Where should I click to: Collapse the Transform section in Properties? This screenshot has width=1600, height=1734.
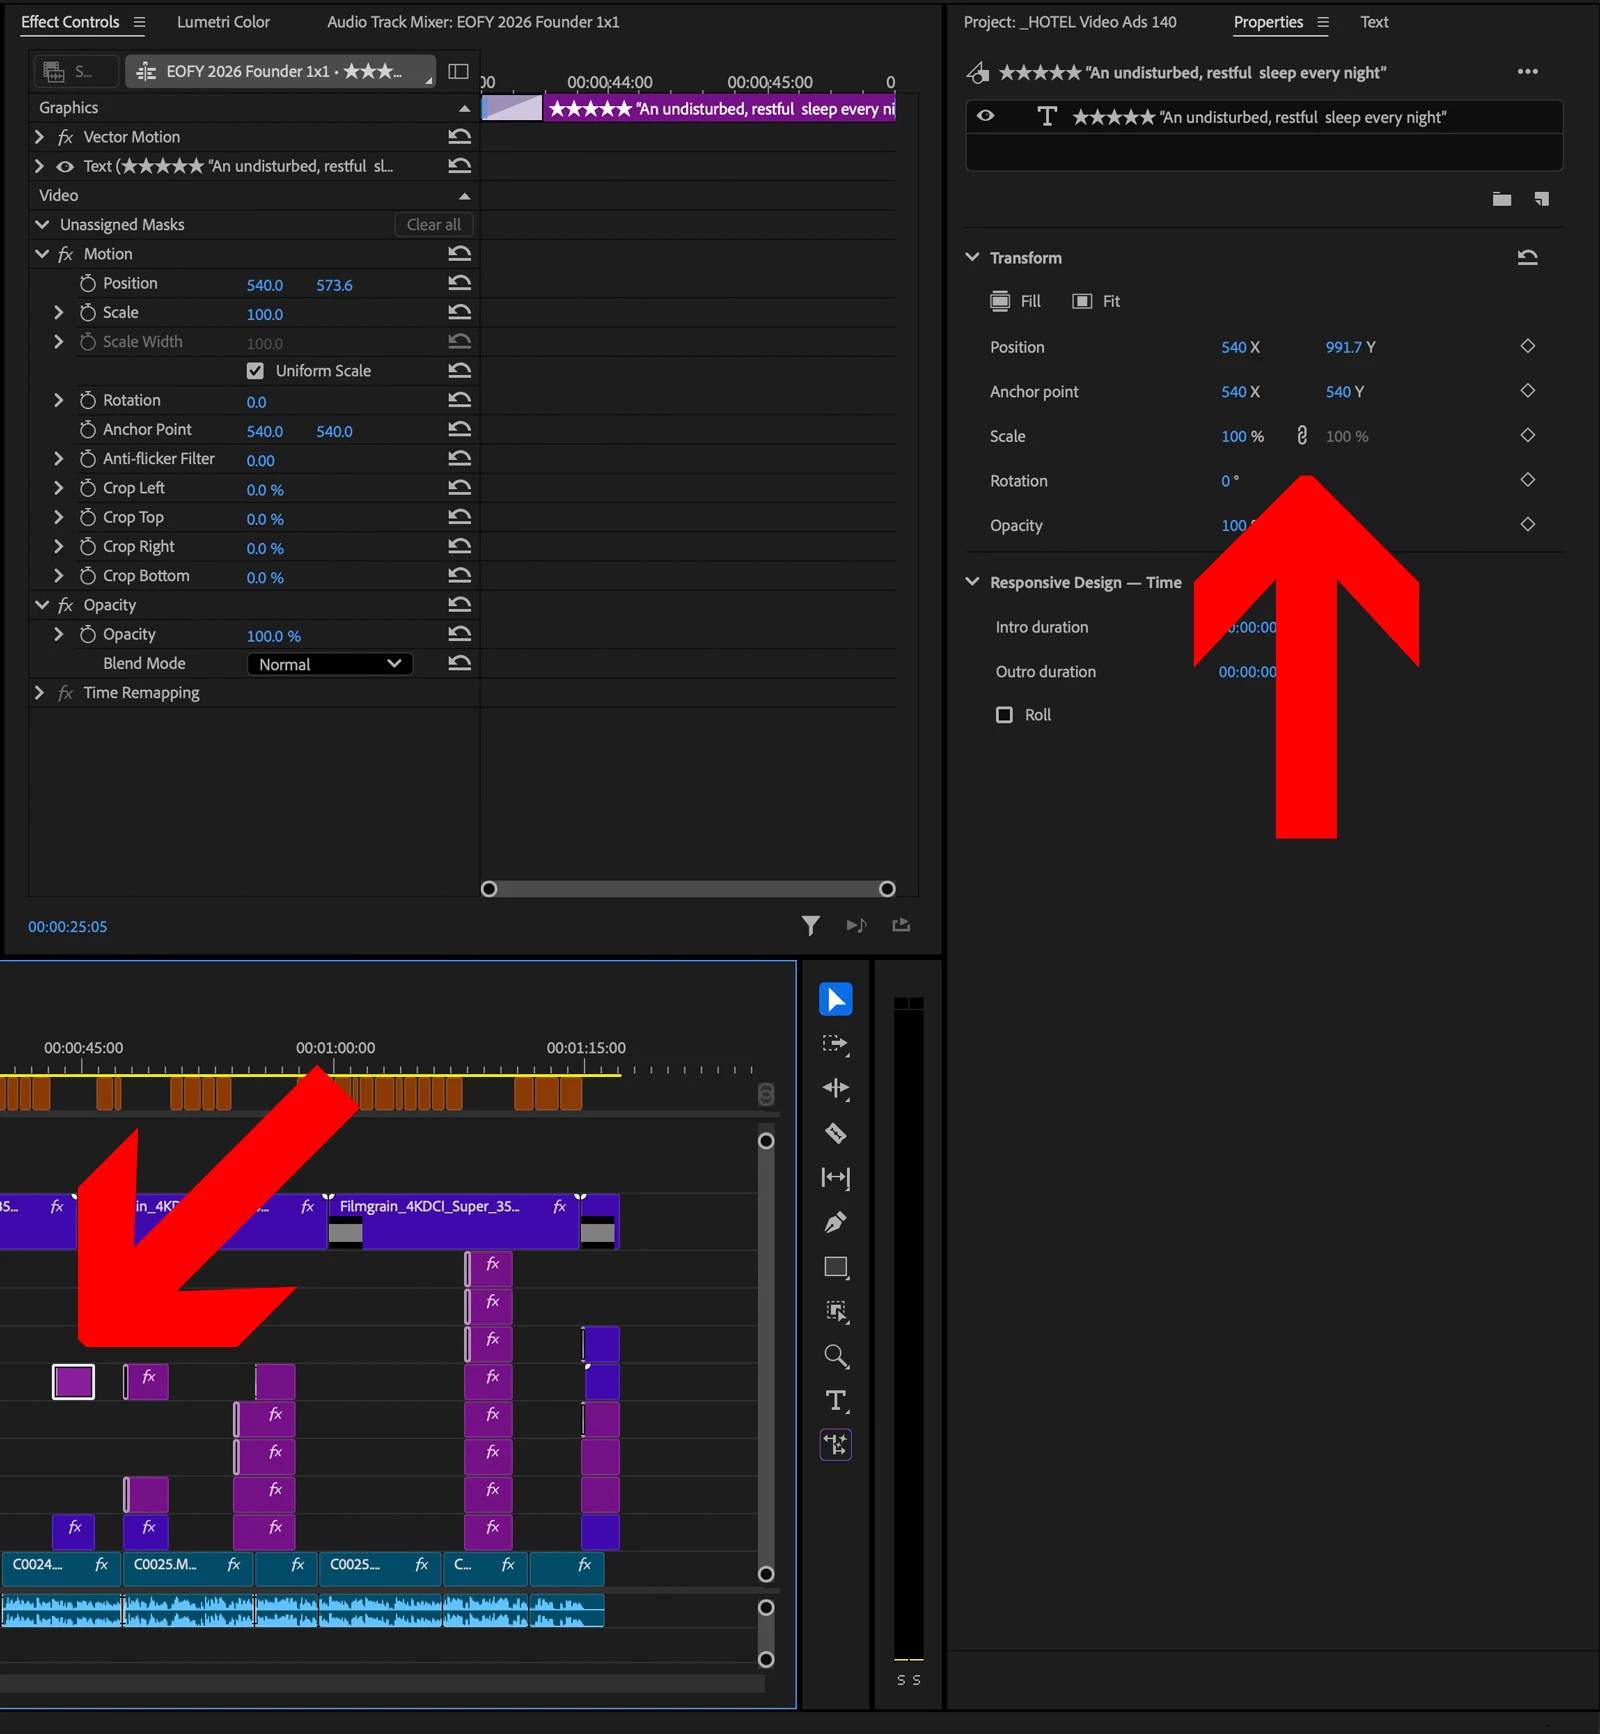pos(972,257)
